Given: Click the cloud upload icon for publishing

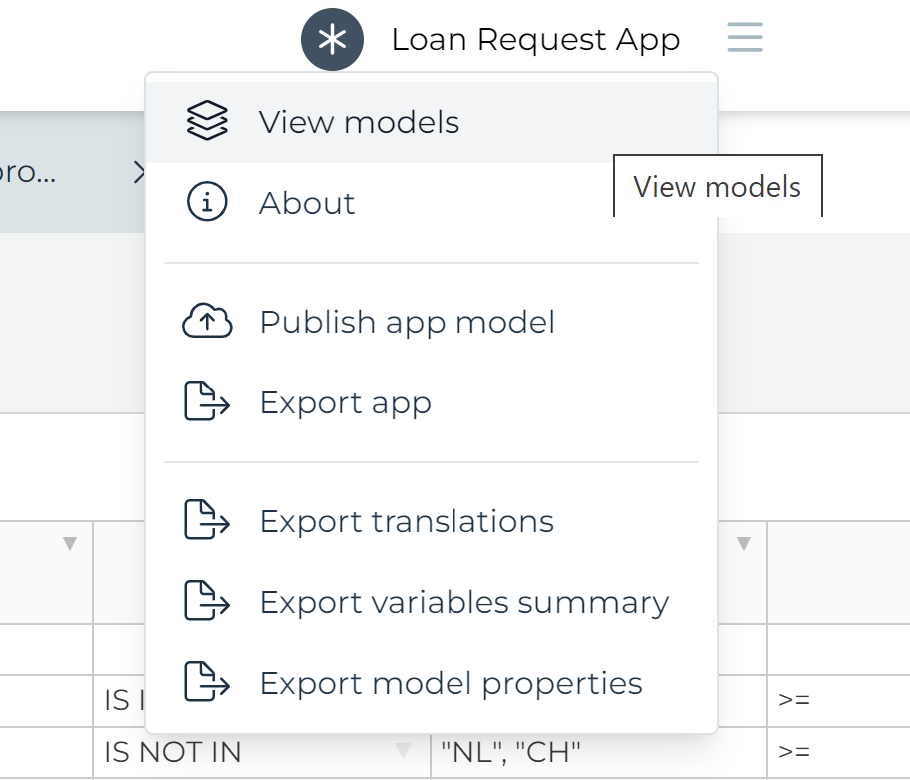Looking at the screenshot, I should pyautogui.click(x=206, y=322).
